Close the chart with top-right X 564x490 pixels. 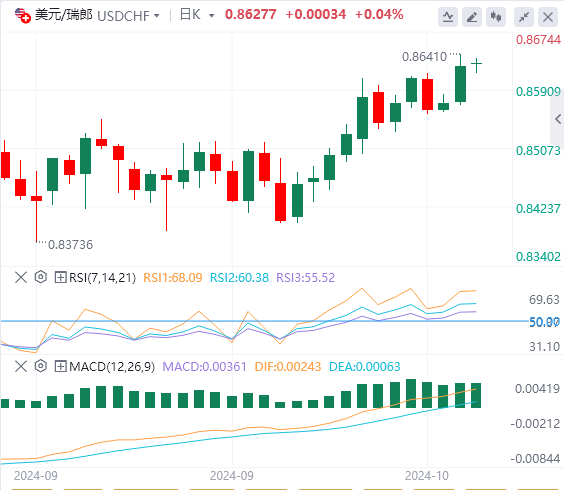(x=548, y=17)
